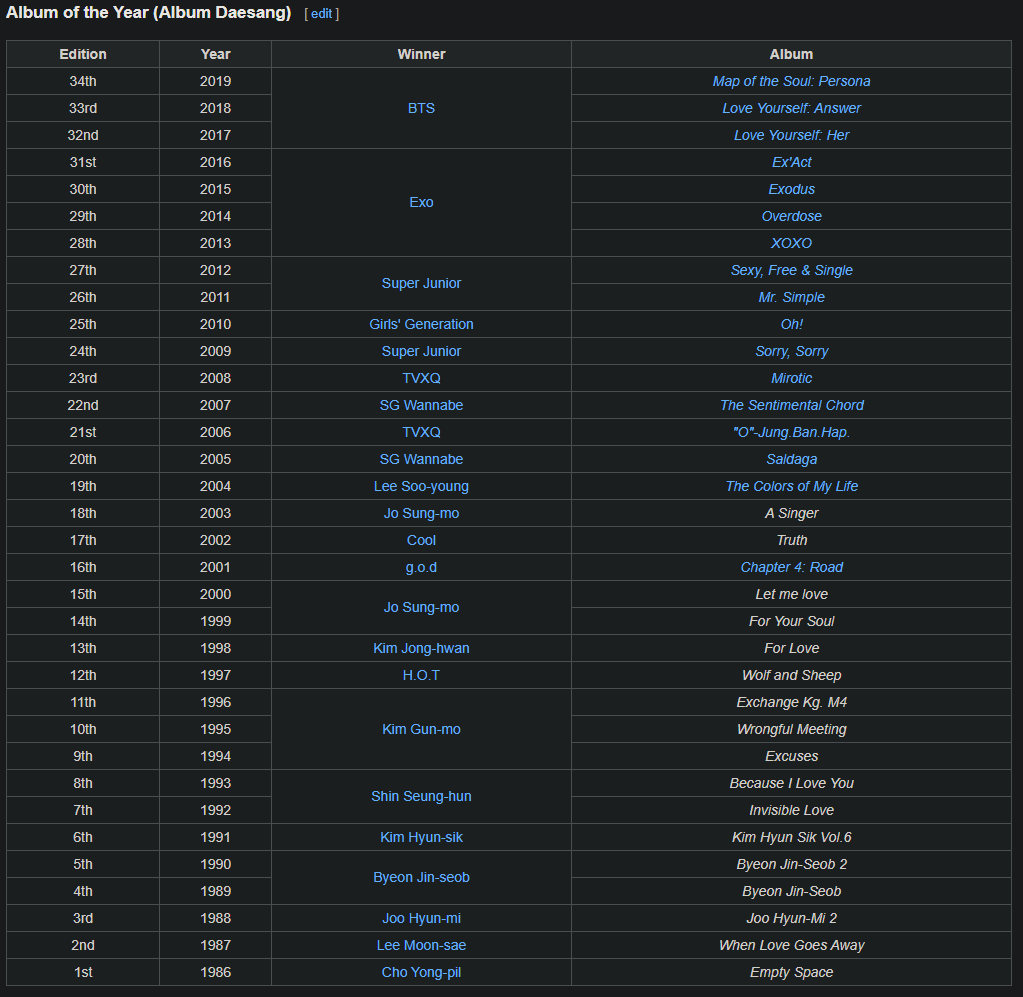Viewport: 1023px width, 997px height.
Task: Open the Oh! album link
Action: point(791,324)
